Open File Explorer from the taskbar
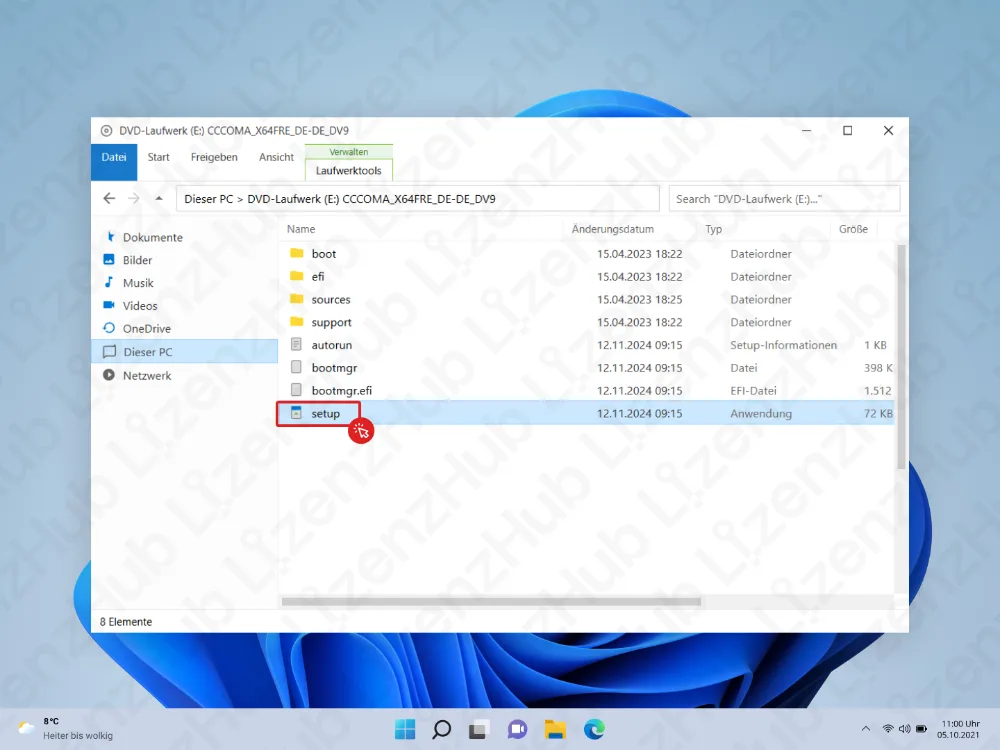The height and width of the screenshot is (750, 1000). coord(555,729)
